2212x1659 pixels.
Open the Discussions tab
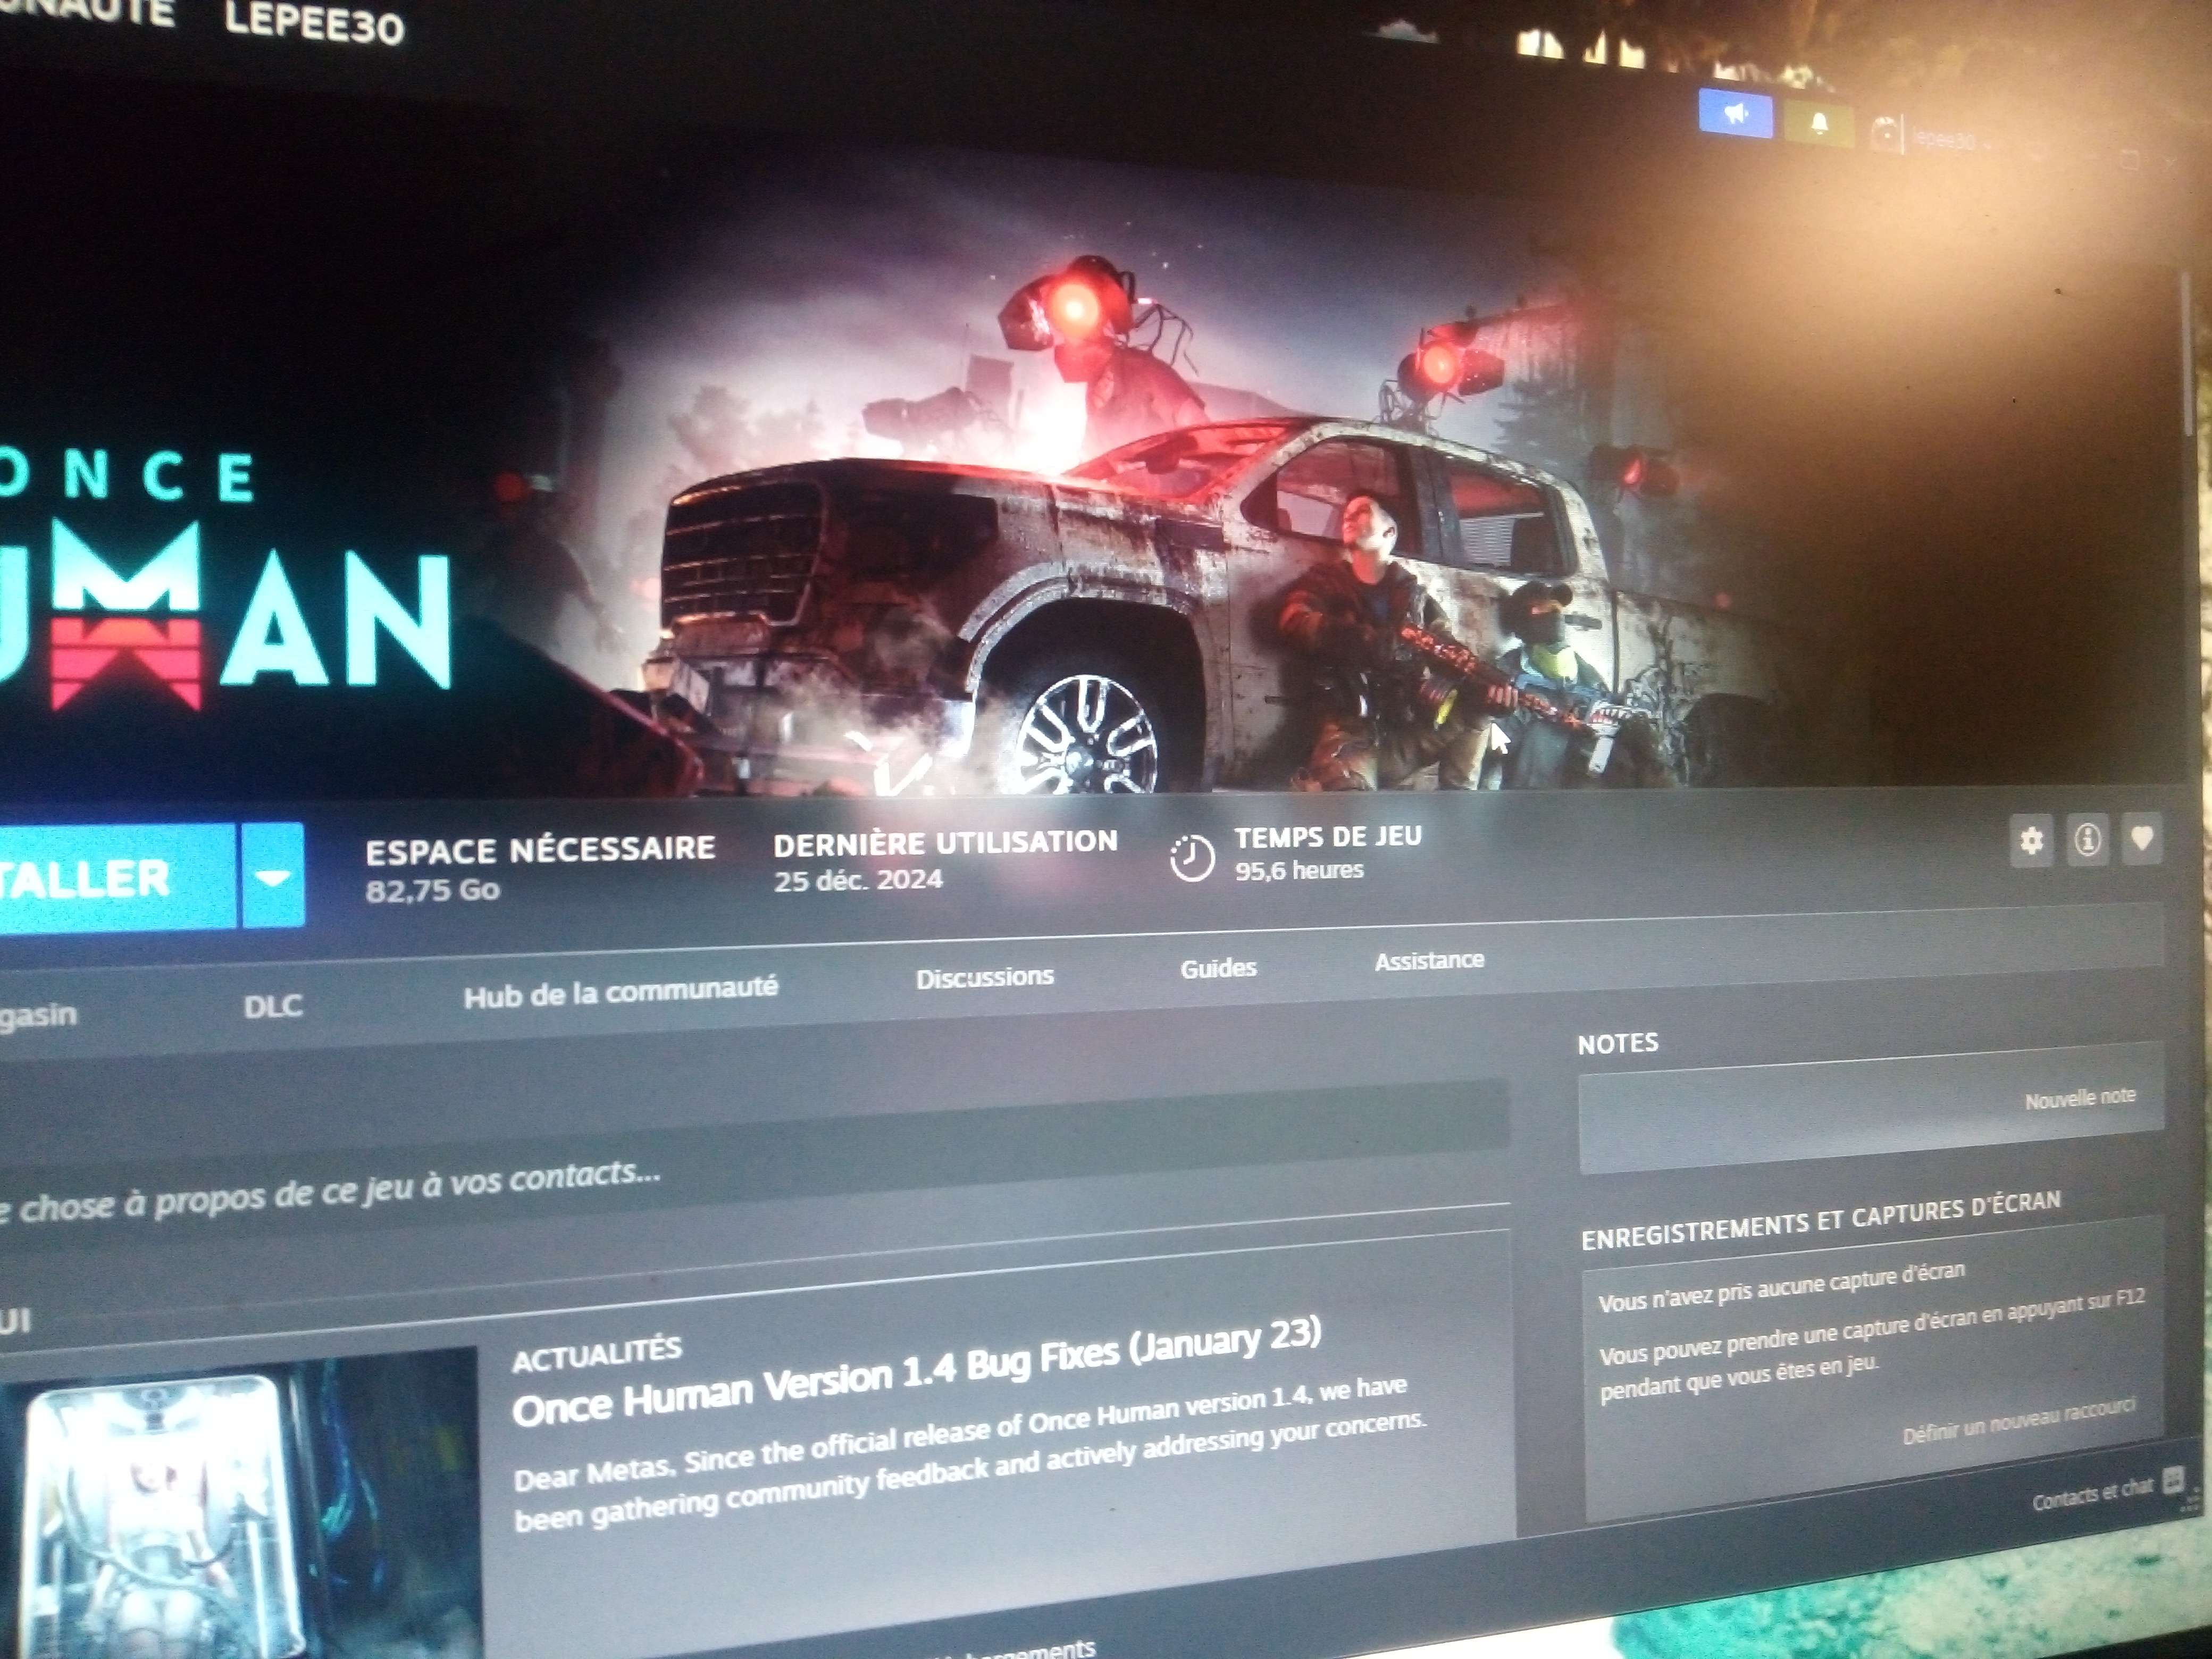[985, 976]
